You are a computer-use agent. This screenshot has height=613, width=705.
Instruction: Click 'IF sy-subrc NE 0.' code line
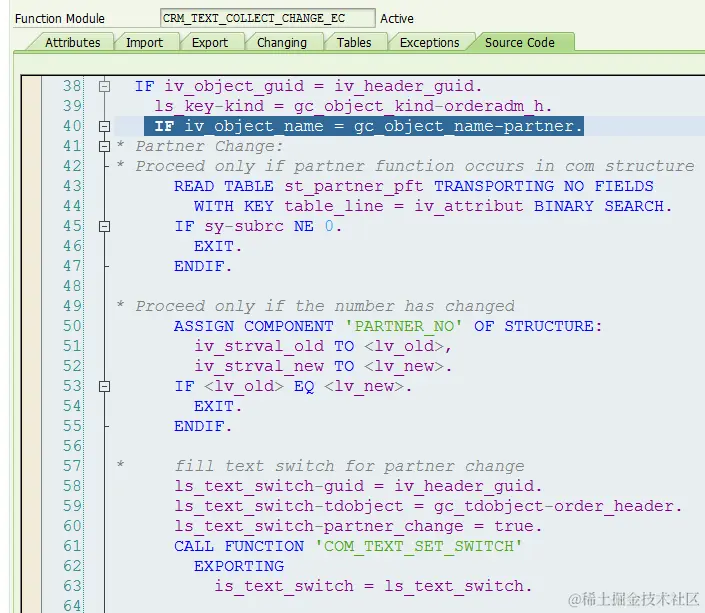(x=258, y=226)
